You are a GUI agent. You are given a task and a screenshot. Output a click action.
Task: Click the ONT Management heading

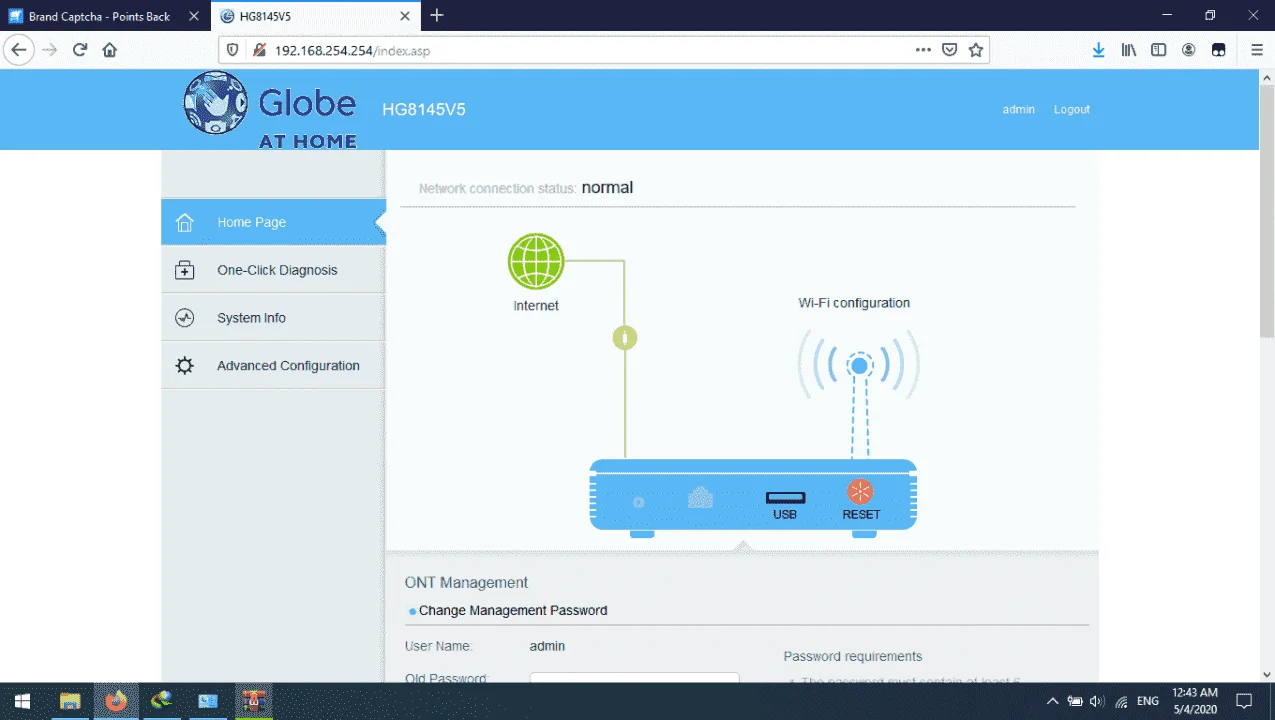466,582
